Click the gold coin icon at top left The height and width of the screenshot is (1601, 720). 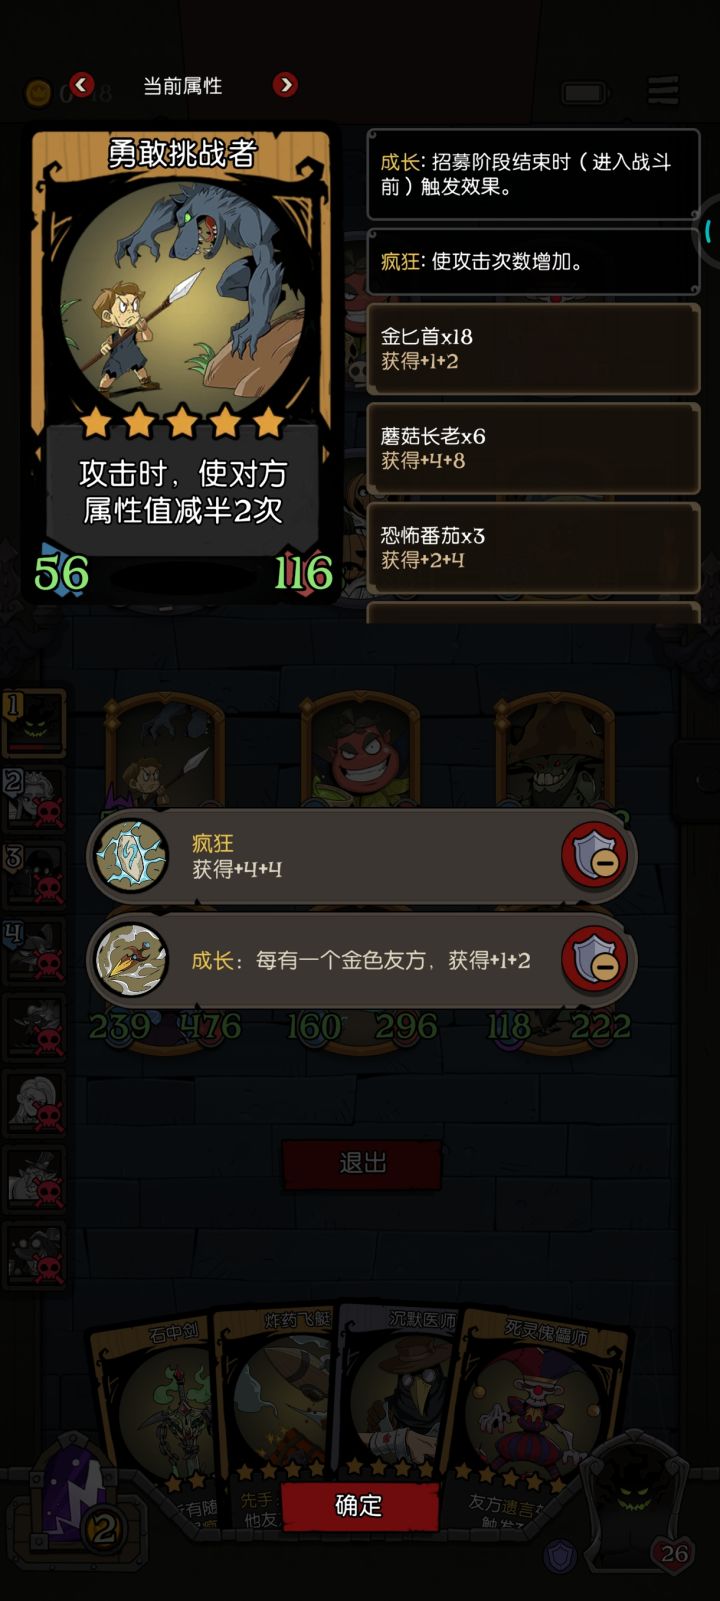click(x=38, y=93)
